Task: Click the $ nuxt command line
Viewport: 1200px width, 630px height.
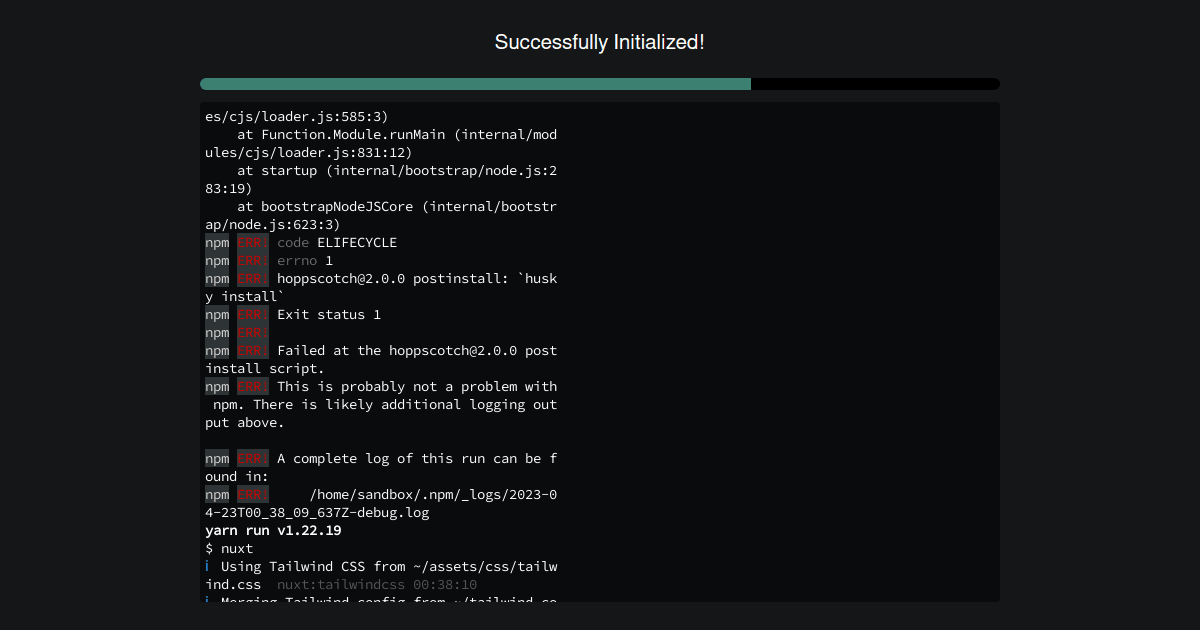Action: click(x=230, y=548)
